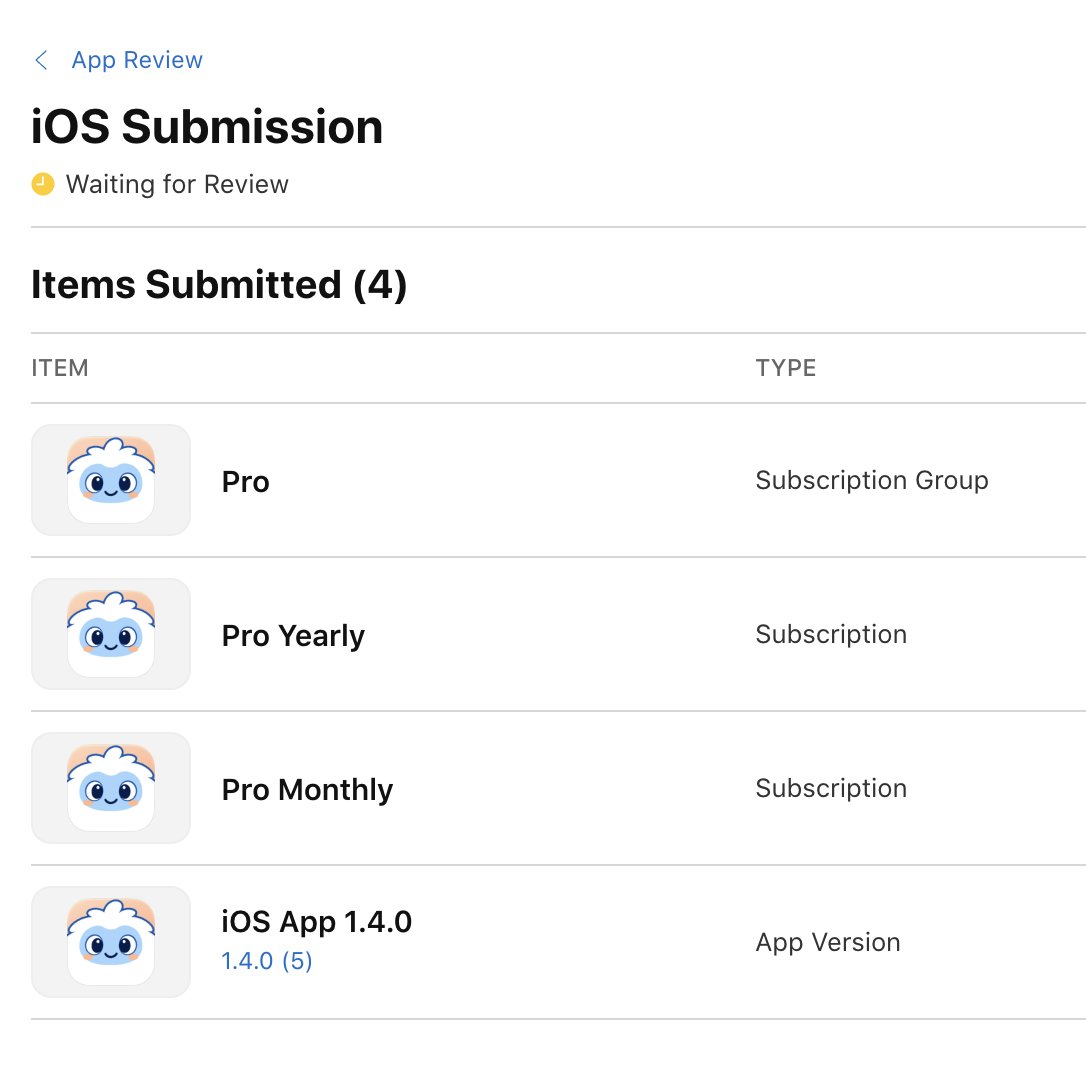The image size is (1086, 1086).
Task: Click the Pro Yearly app icon thumbnail
Action: point(111,634)
